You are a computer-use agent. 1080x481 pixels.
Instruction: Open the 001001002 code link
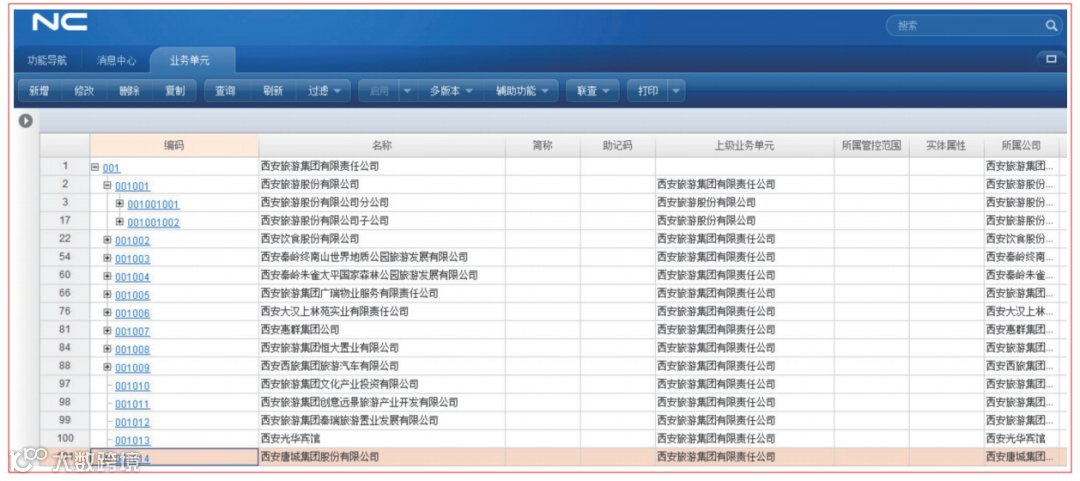coord(154,223)
